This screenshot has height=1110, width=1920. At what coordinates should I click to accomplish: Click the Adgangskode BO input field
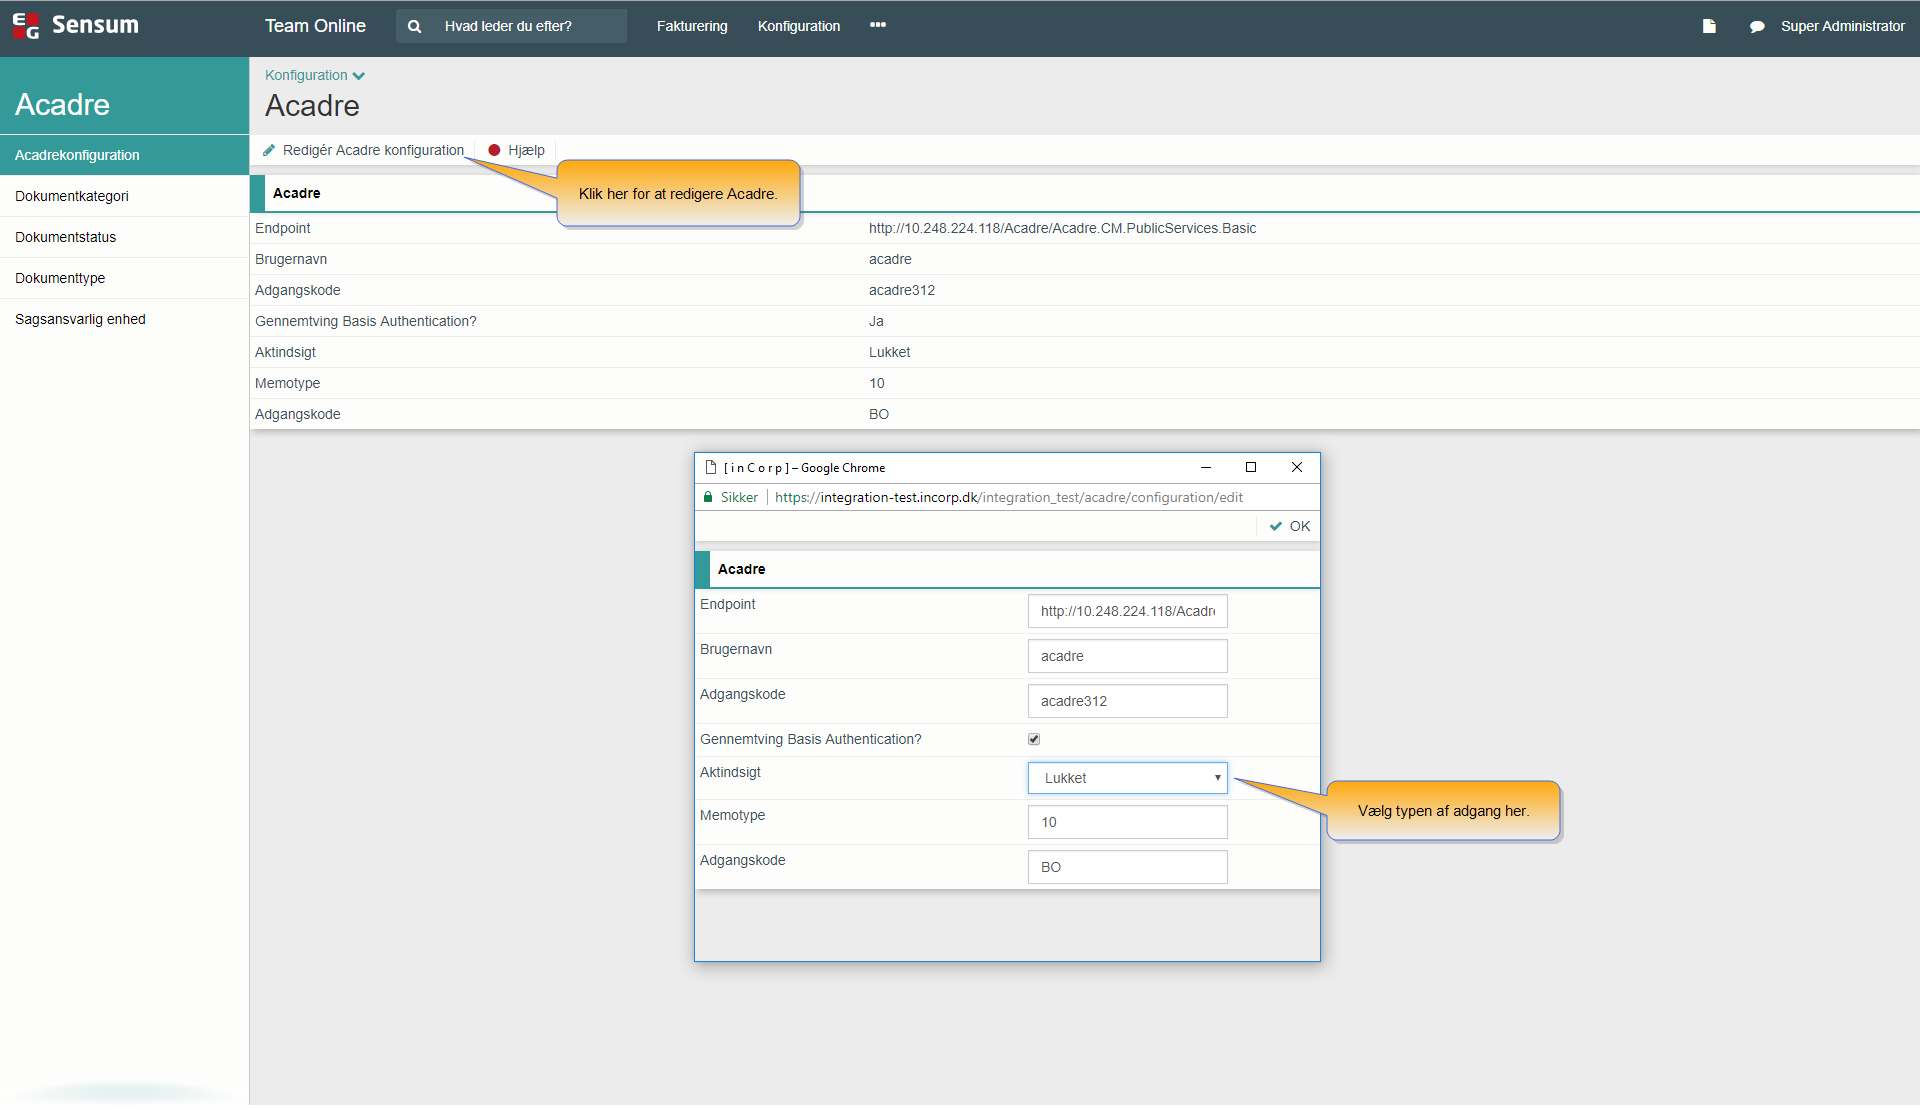point(1127,867)
